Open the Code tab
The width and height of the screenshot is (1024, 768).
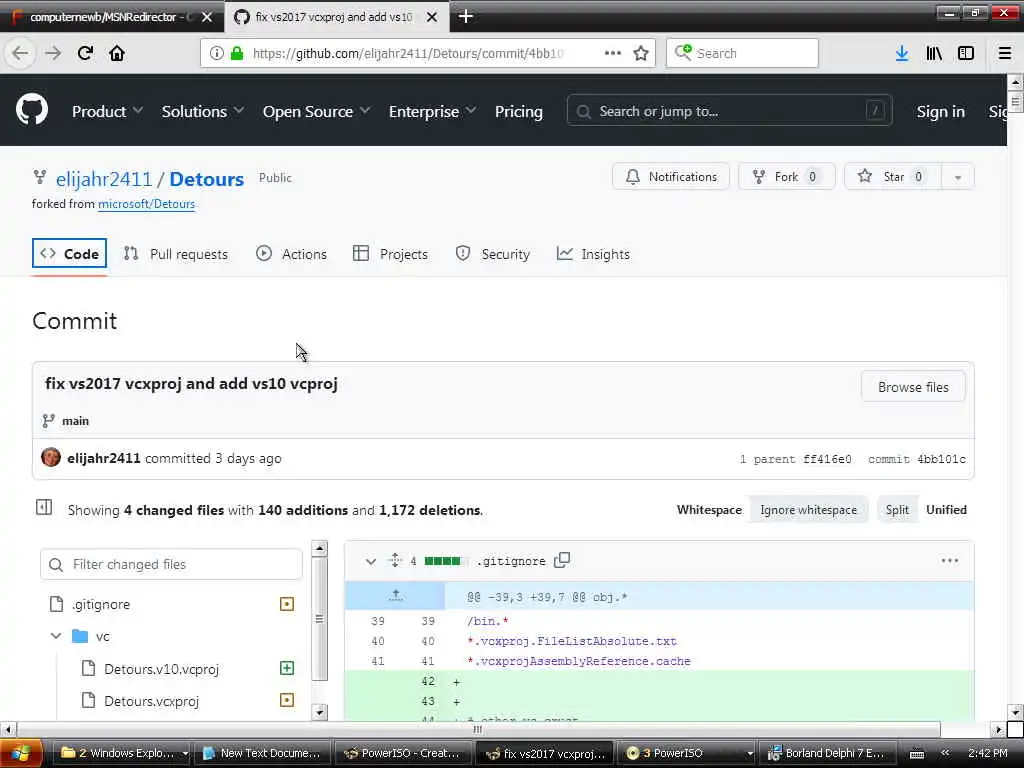69,253
